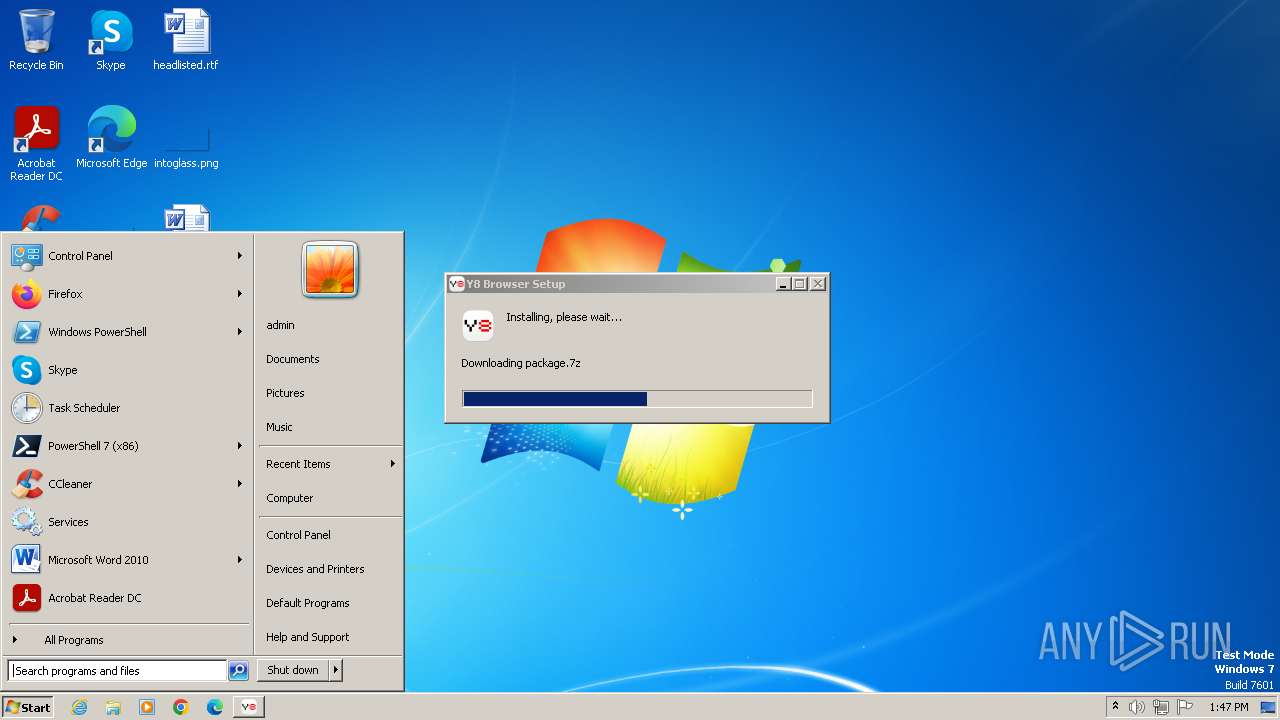Click the Y8 logo in the setup dialog
This screenshot has height=720, width=1280.
(478, 325)
